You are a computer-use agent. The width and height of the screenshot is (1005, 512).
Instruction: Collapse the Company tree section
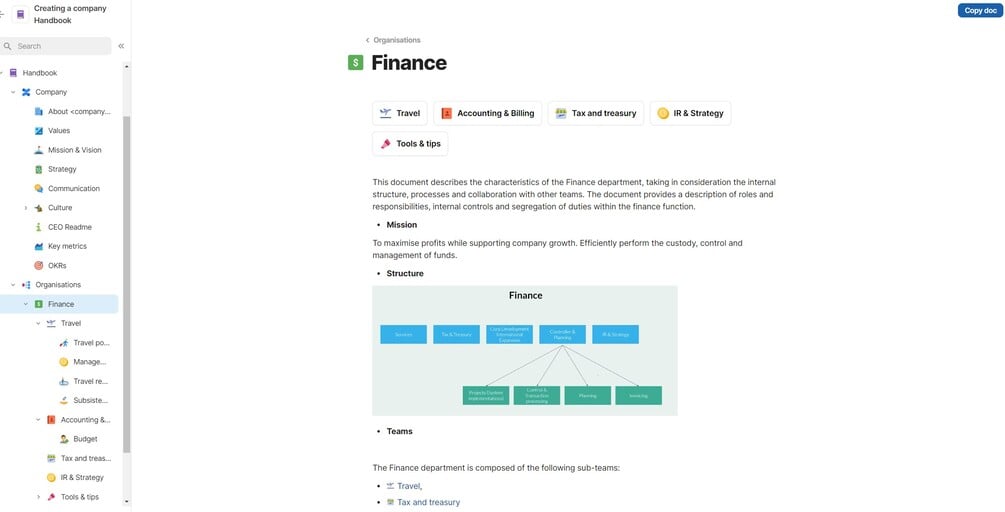[x=13, y=92]
